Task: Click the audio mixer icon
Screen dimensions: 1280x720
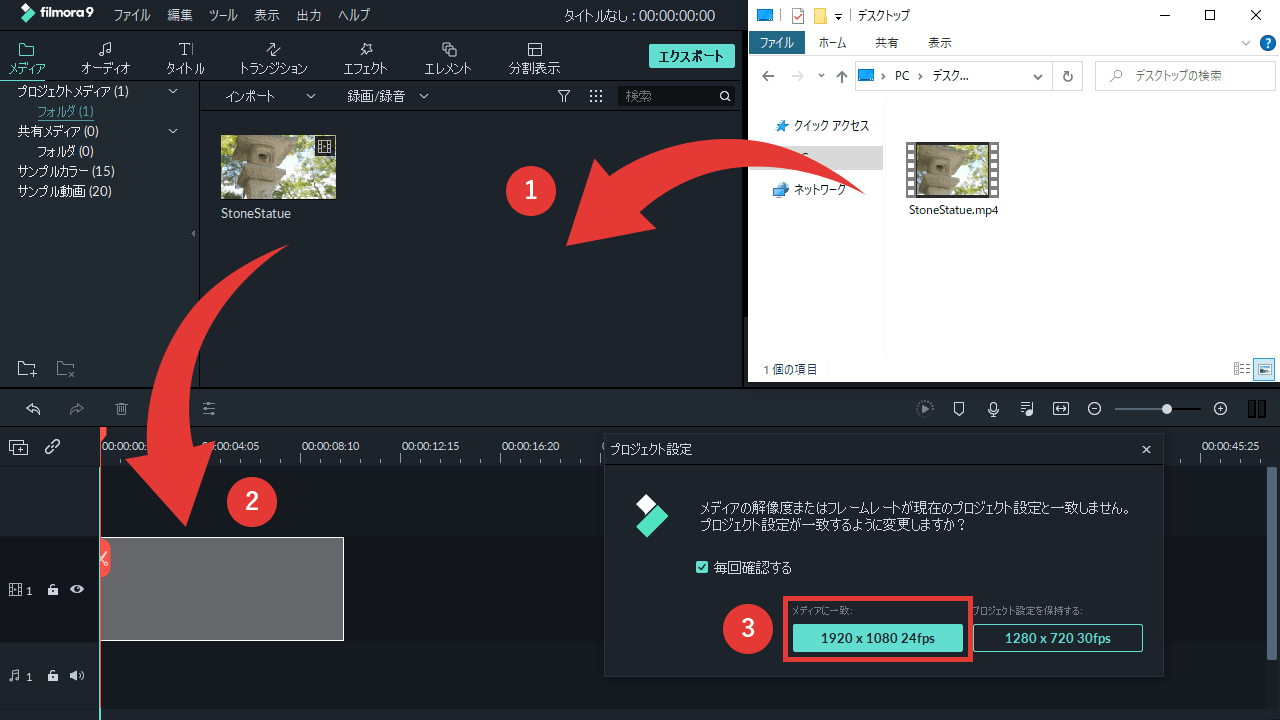Action: click(x=1027, y=409)
